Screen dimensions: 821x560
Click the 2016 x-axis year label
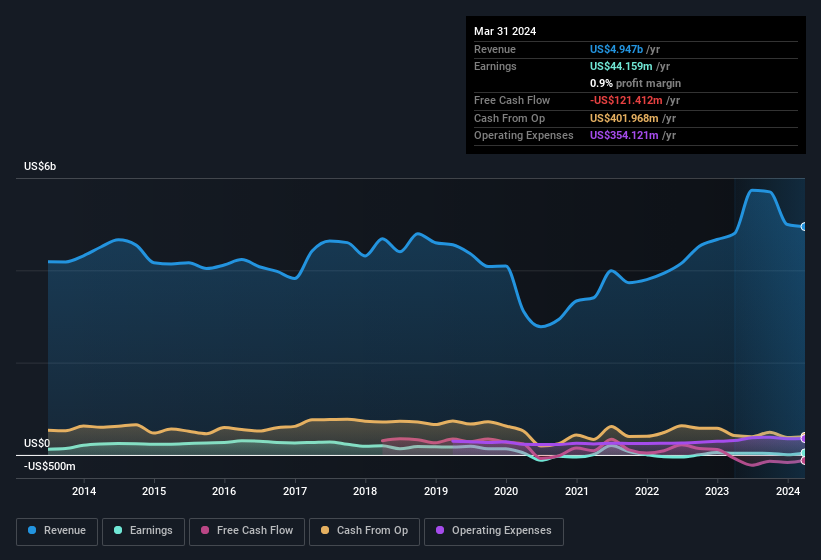click(x=224, y=491)
